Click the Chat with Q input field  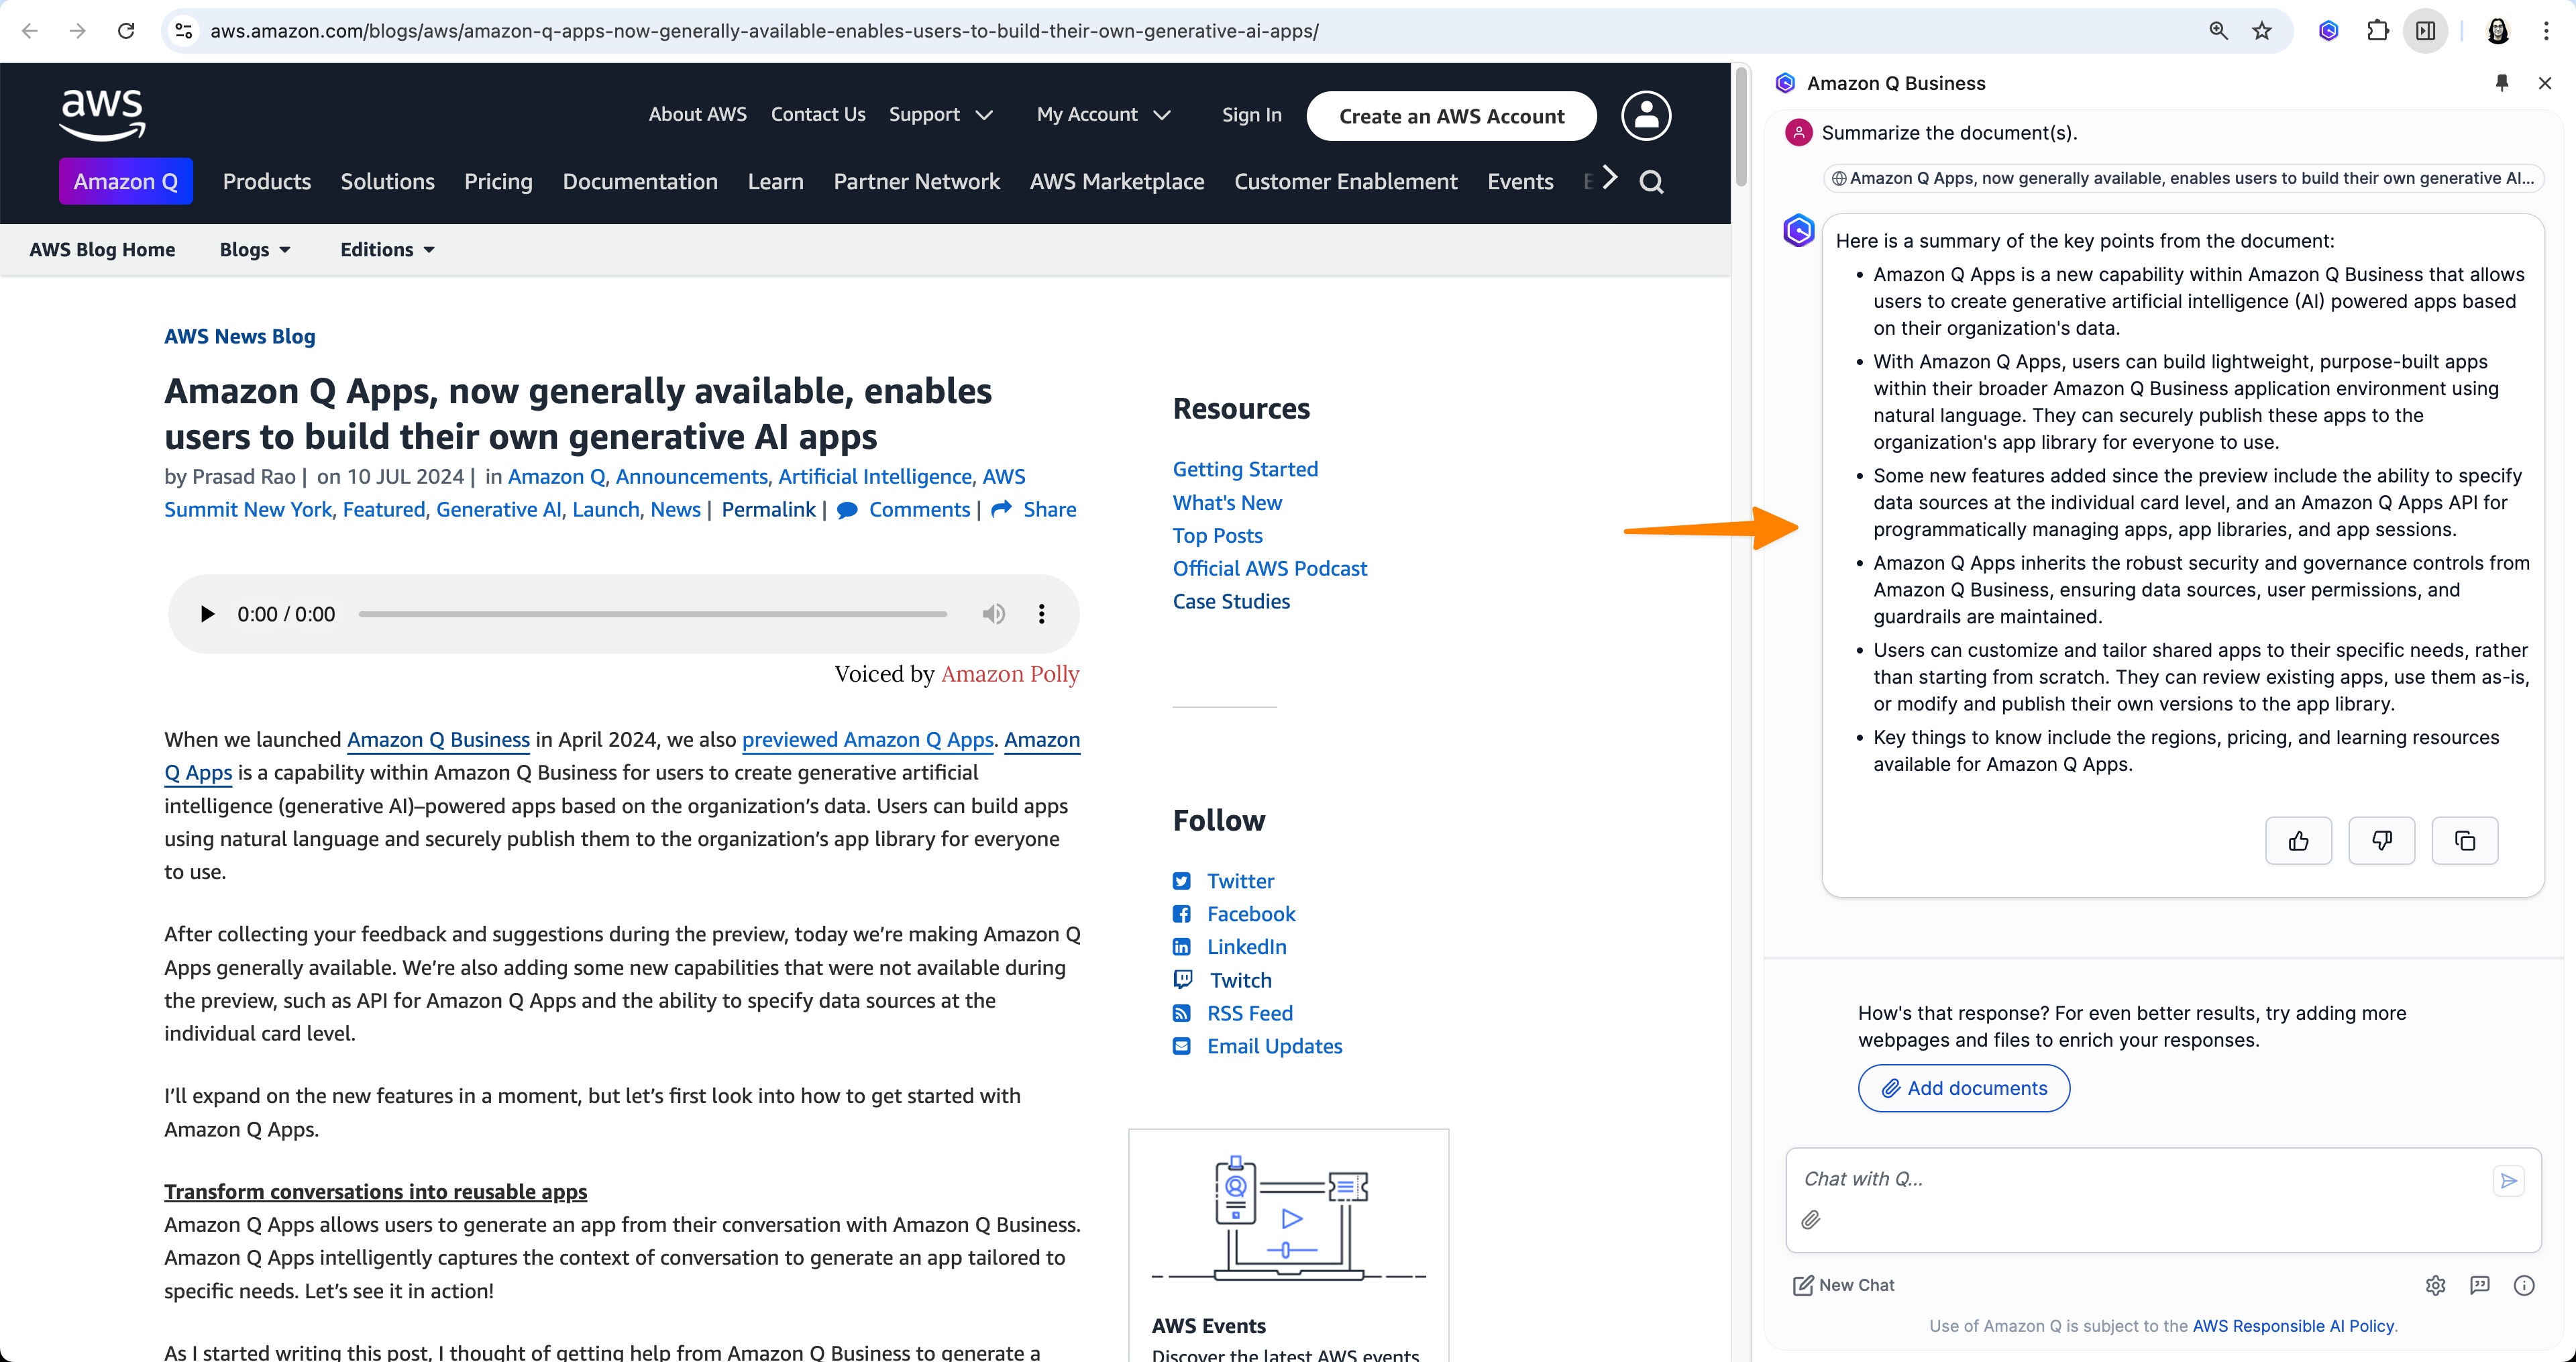[x=2140, y=1179]
